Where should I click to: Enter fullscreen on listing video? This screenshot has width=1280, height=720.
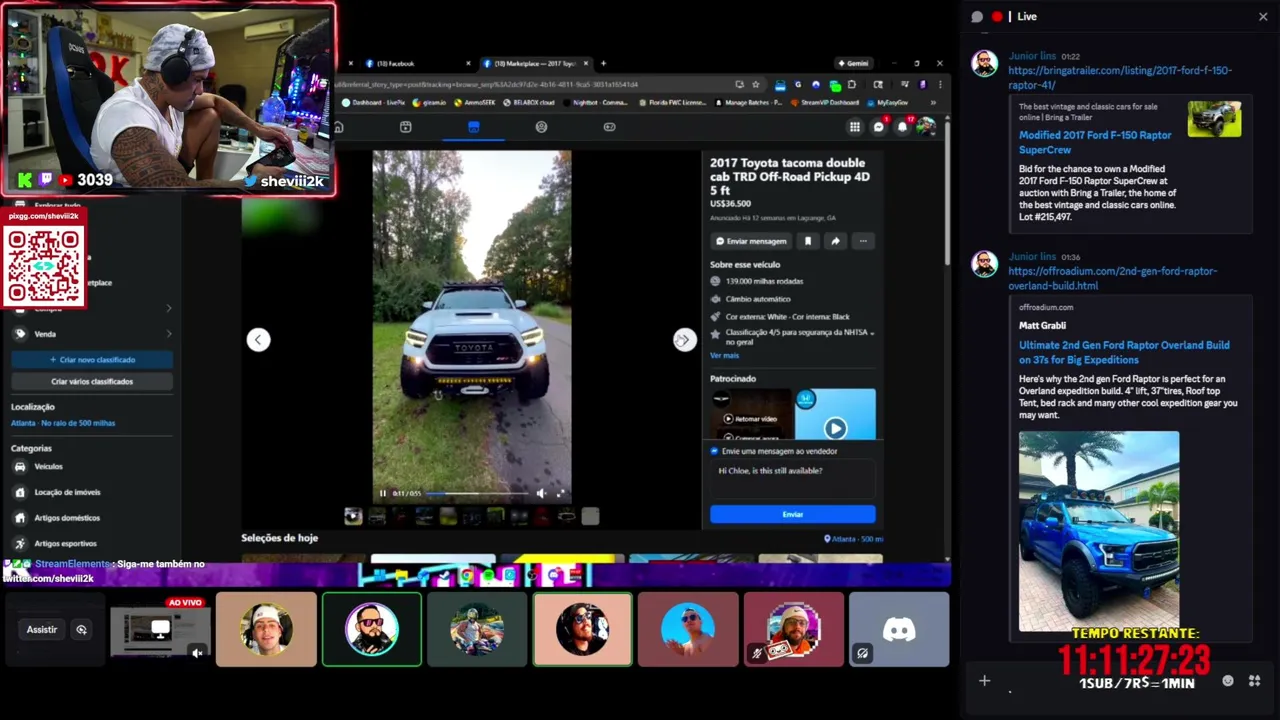[x=560, y=493]
